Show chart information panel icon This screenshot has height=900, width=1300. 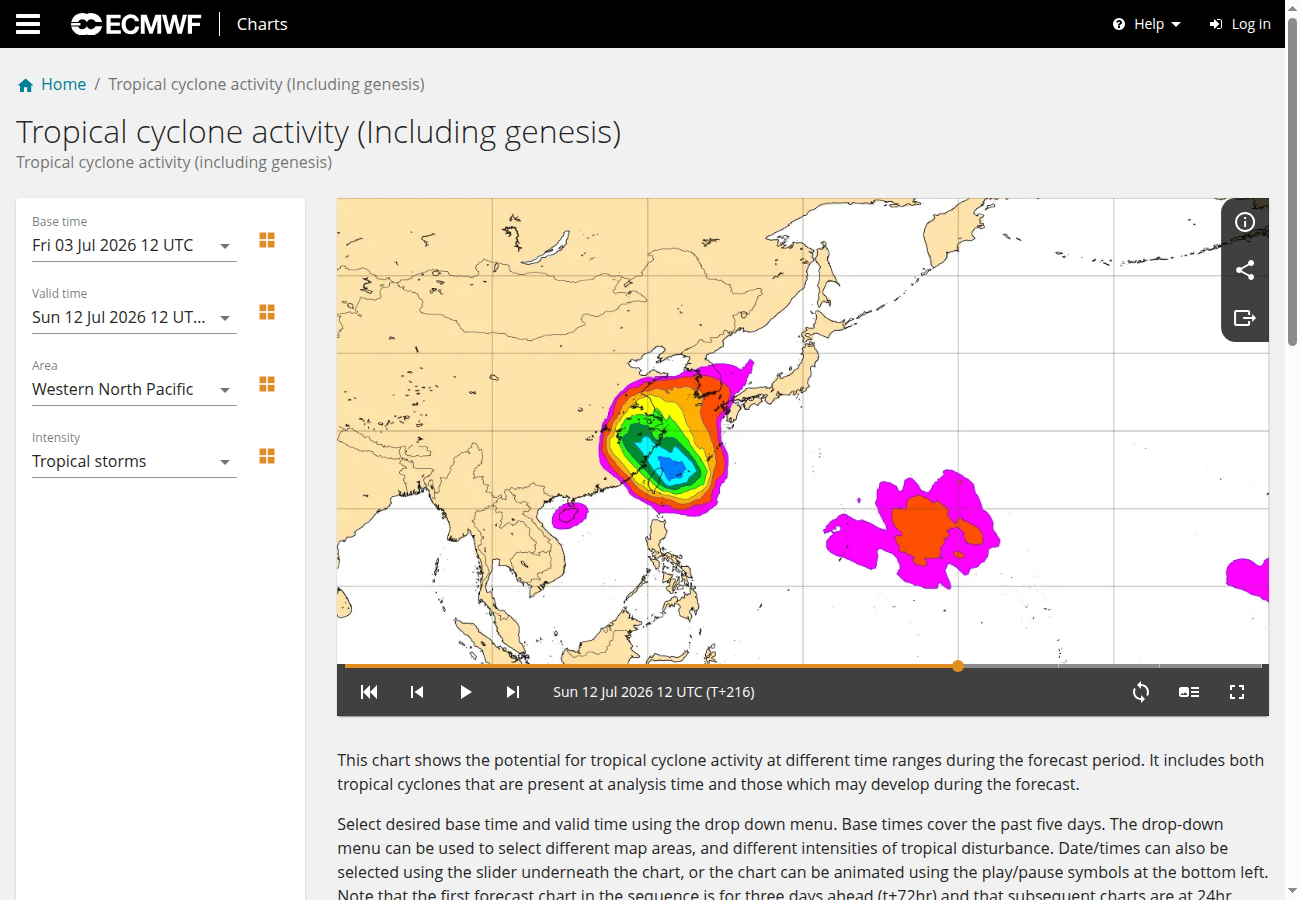pyautogui.click(x=1245, y=222)
